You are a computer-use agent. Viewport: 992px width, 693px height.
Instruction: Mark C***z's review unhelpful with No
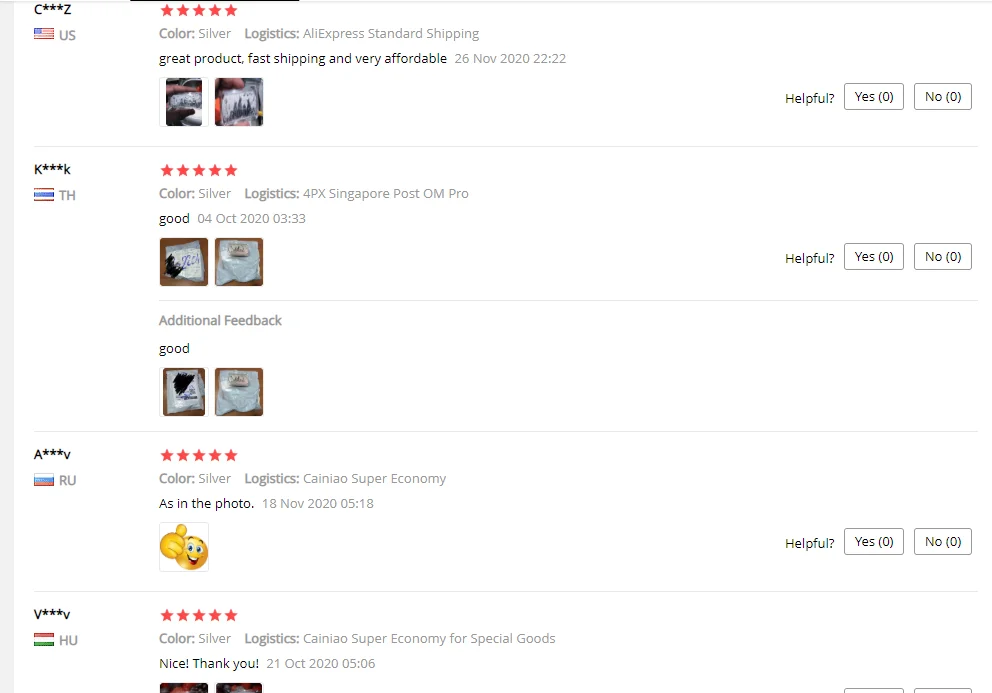943,97
